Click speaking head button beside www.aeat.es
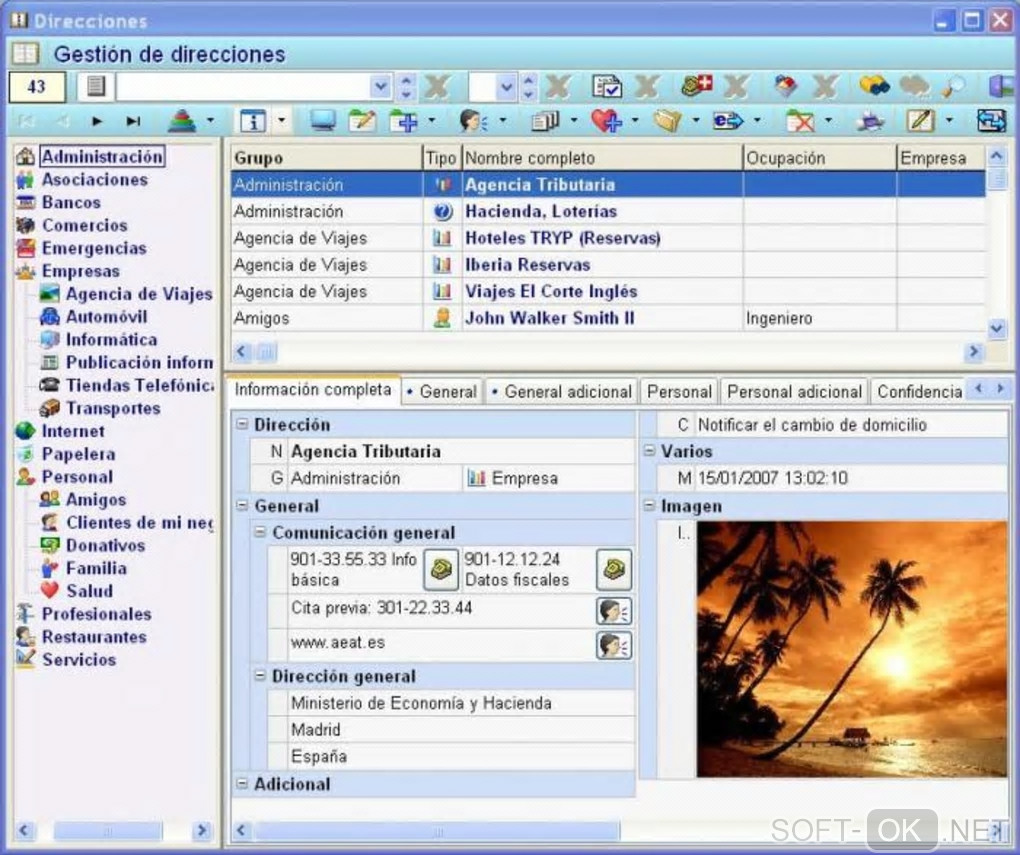This screenshot has width=1020, height=855. (614, 645)
